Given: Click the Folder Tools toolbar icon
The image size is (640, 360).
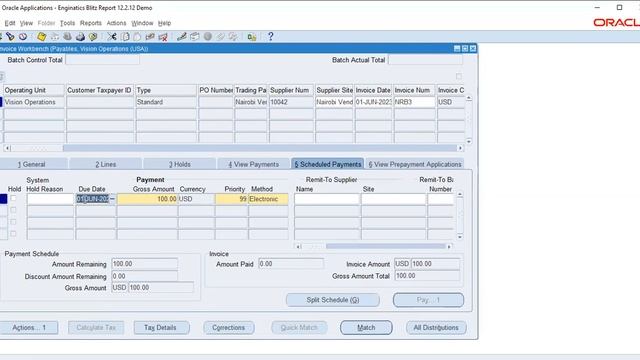Looking at the screenshot, I should pos(233,37).
